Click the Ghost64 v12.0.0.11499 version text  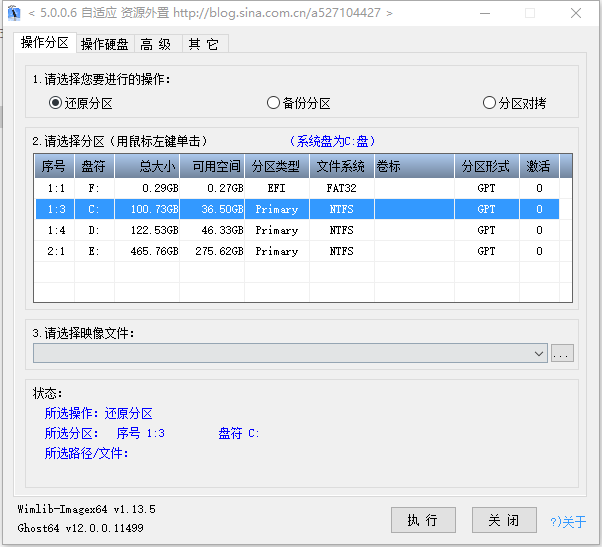pyautogui.click(x=80, y=528)
